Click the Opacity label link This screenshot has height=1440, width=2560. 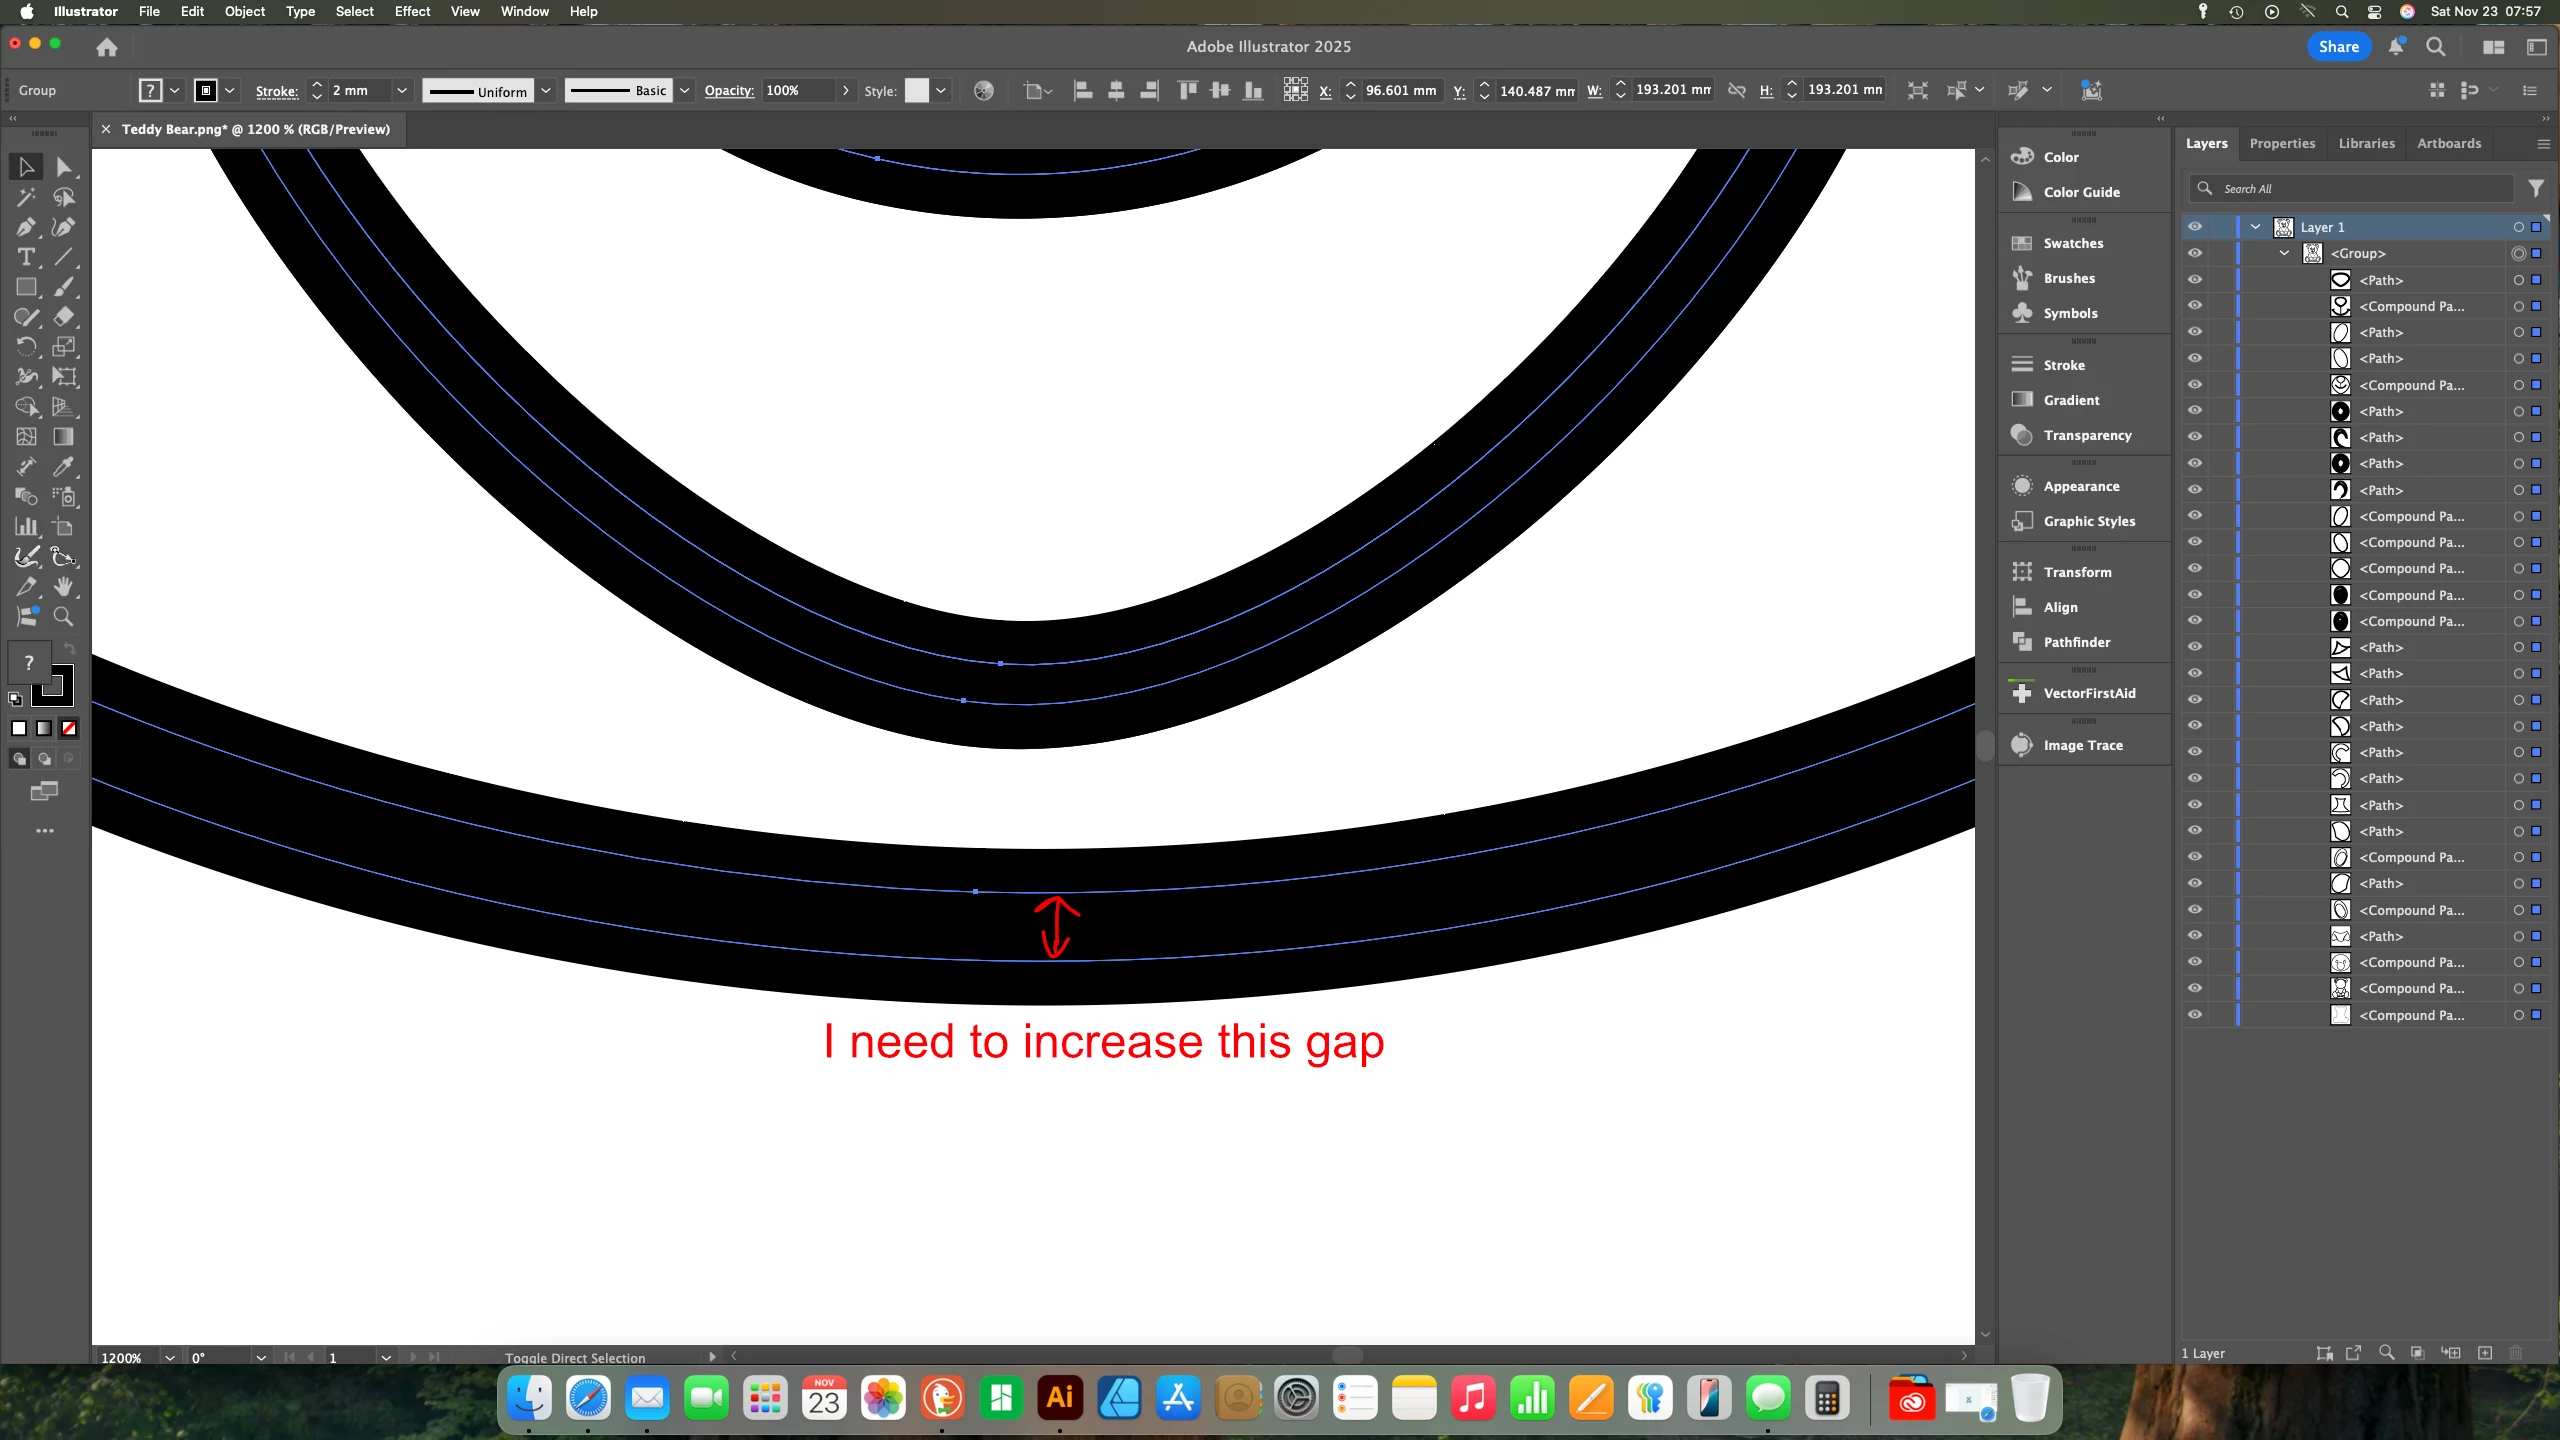pyautogui.click(x=728, y=90)
